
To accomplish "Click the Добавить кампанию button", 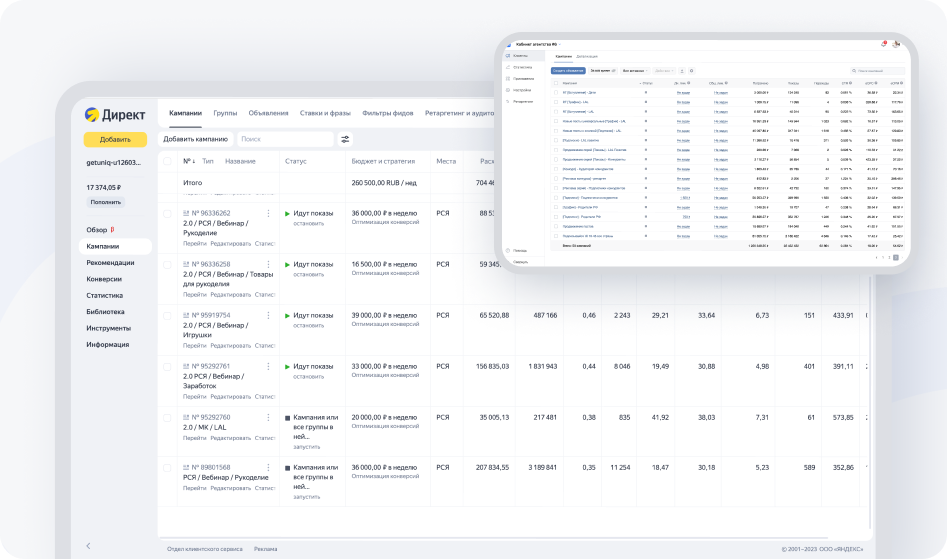I will [196, 139].
